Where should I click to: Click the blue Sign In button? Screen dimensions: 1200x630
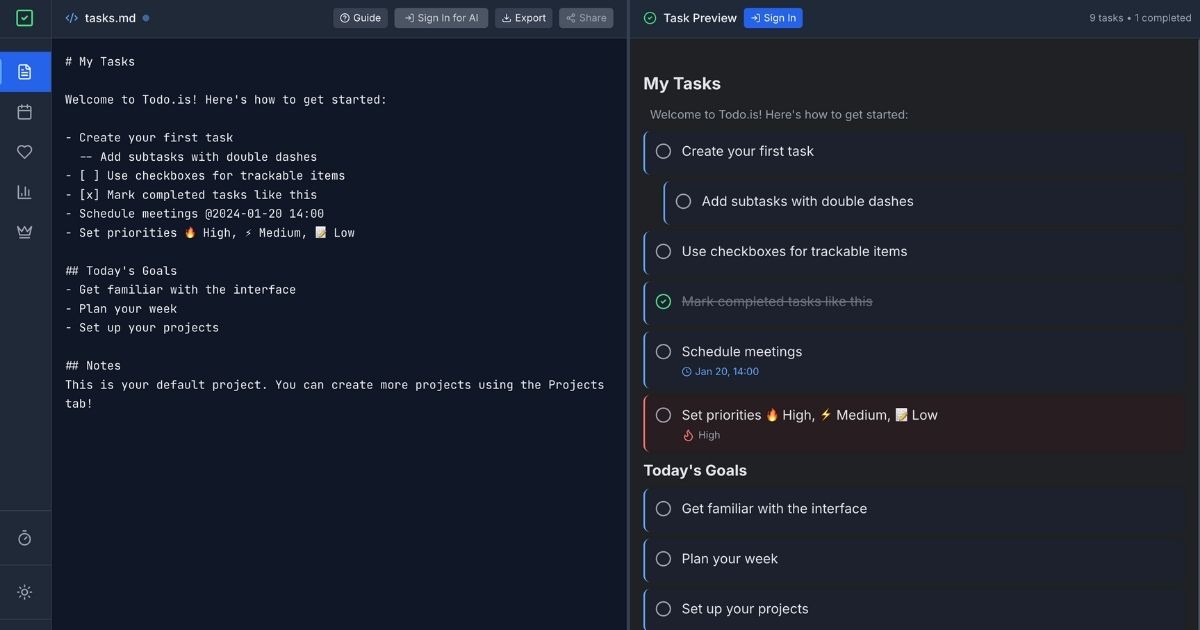[772, 18]
